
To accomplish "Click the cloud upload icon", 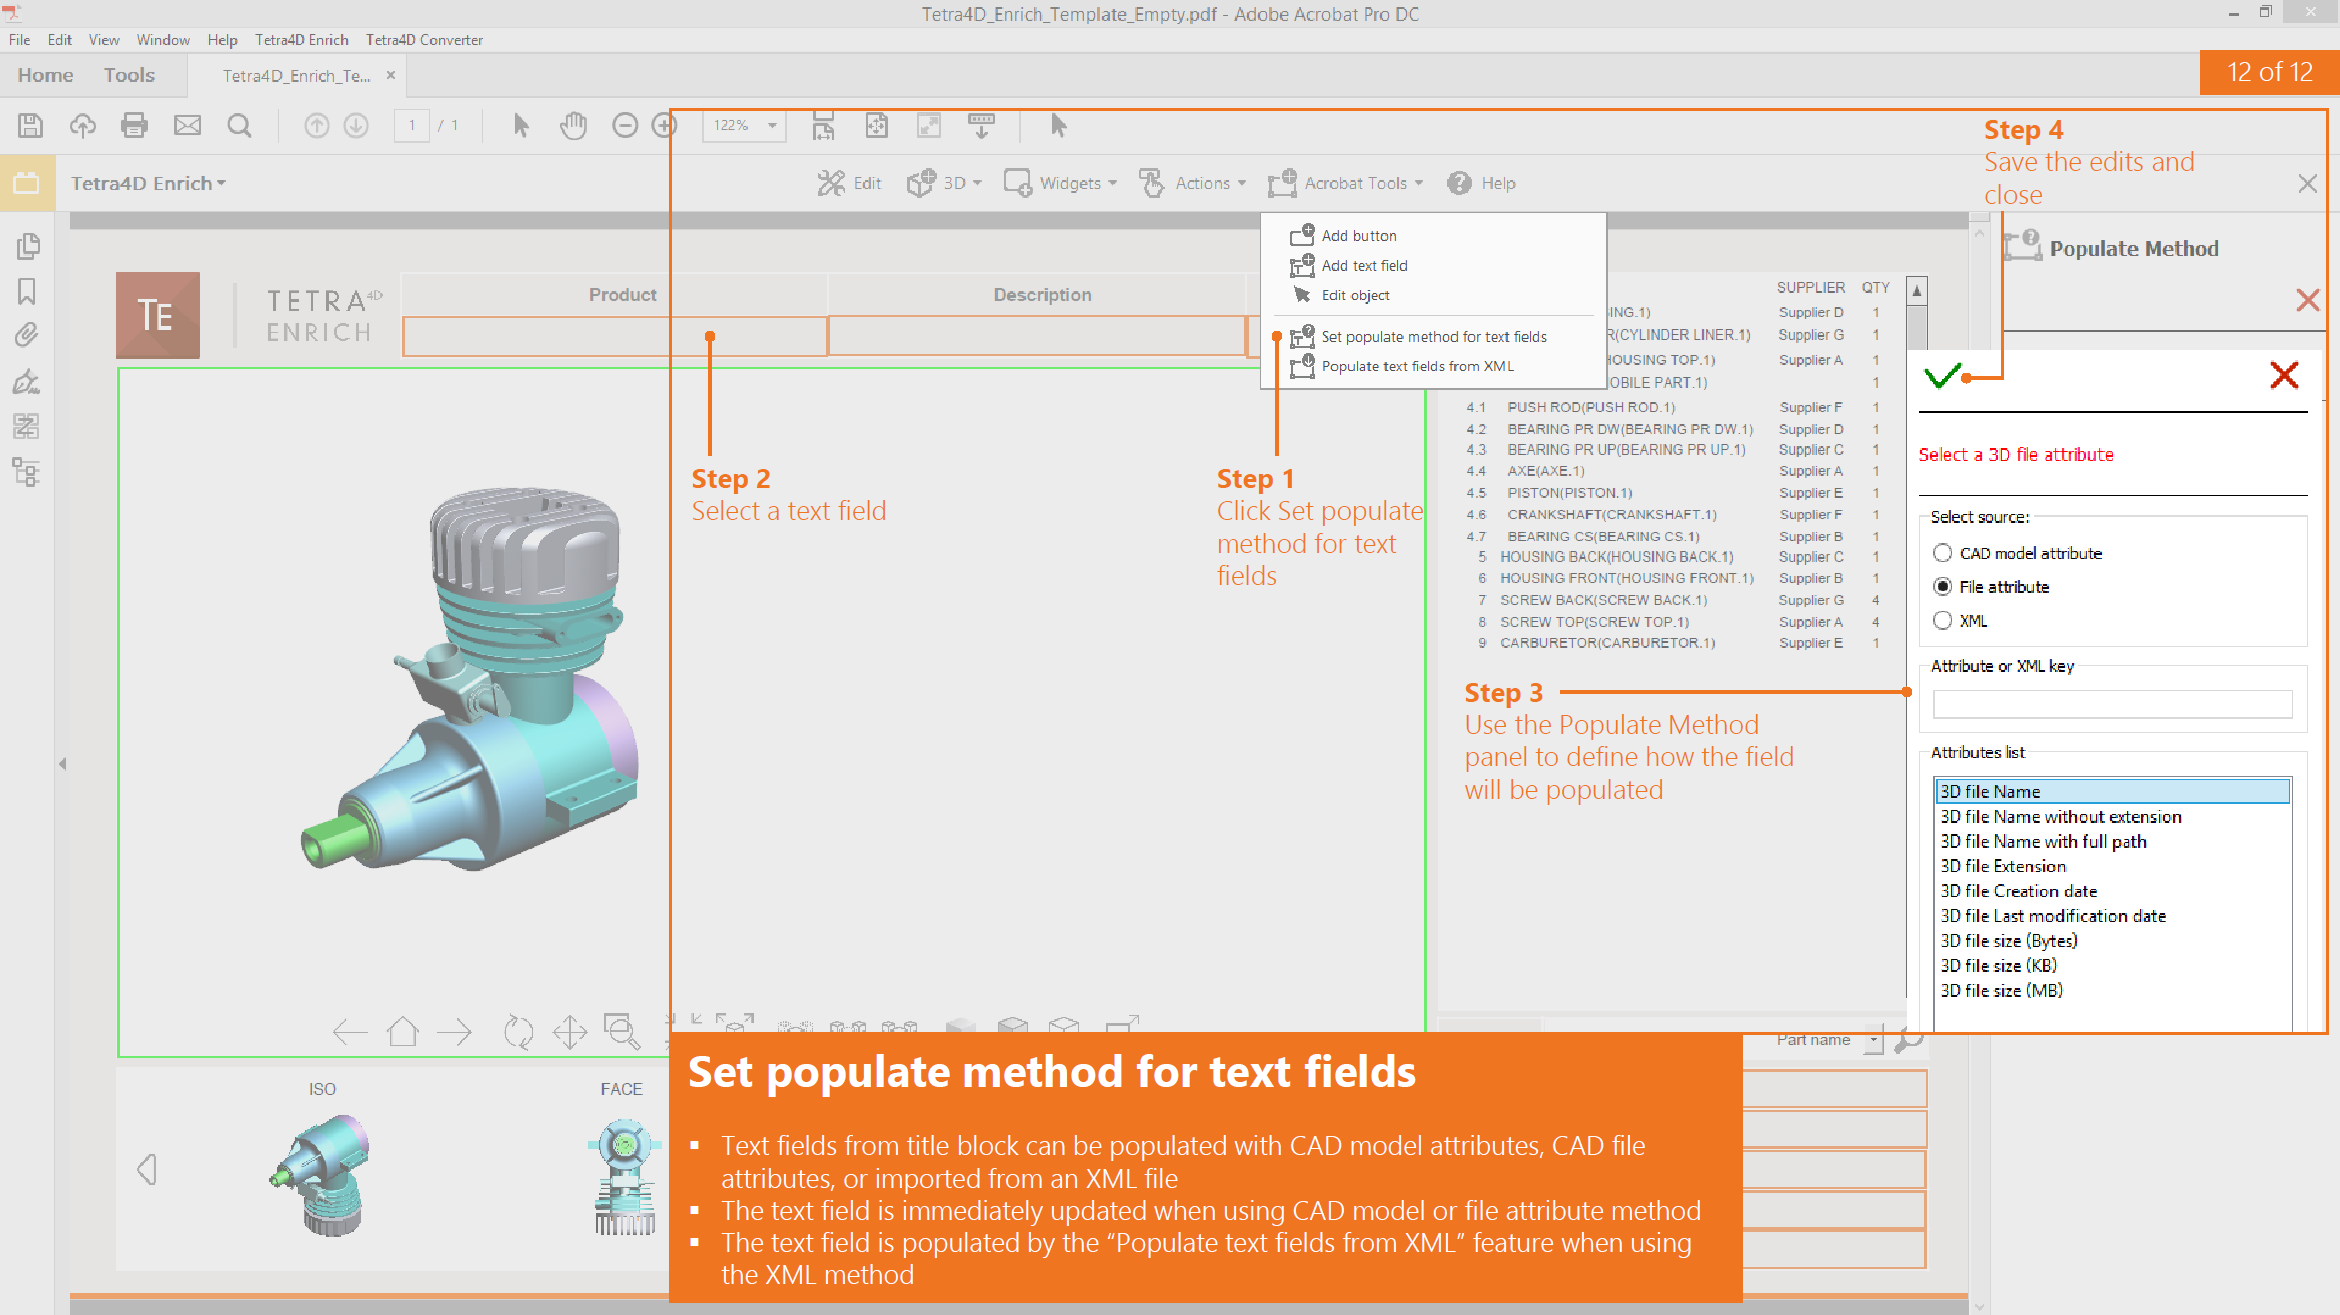I will click(x=82, y=126).
